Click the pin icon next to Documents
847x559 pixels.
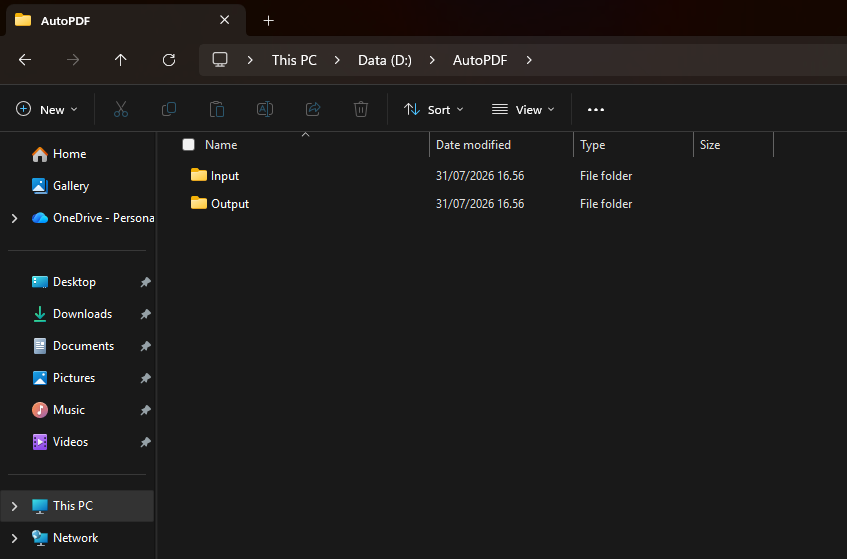coord(145,346)
